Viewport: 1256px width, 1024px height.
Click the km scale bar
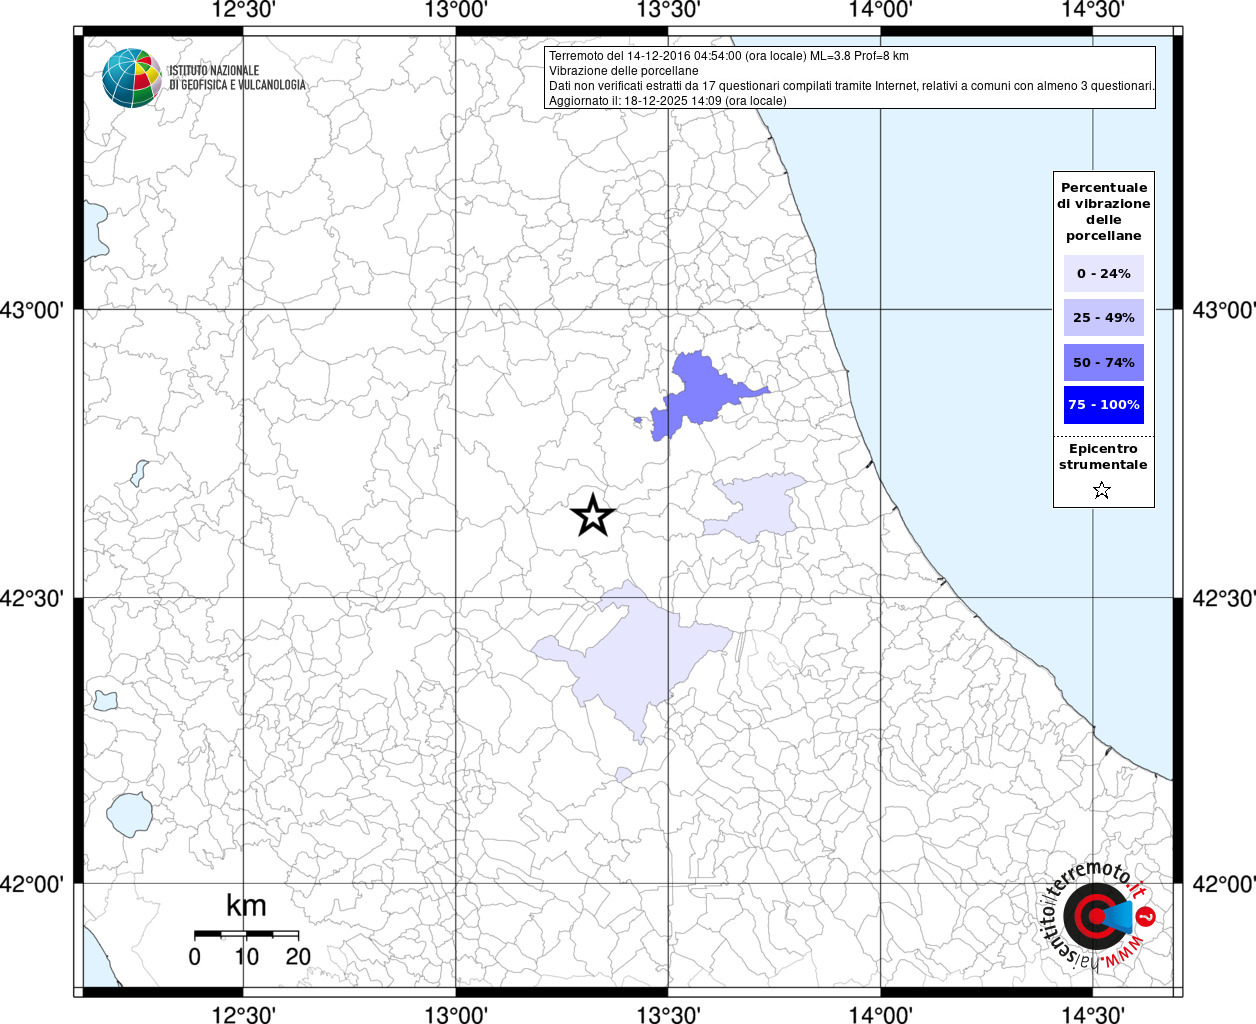click(x=246, y=934)
